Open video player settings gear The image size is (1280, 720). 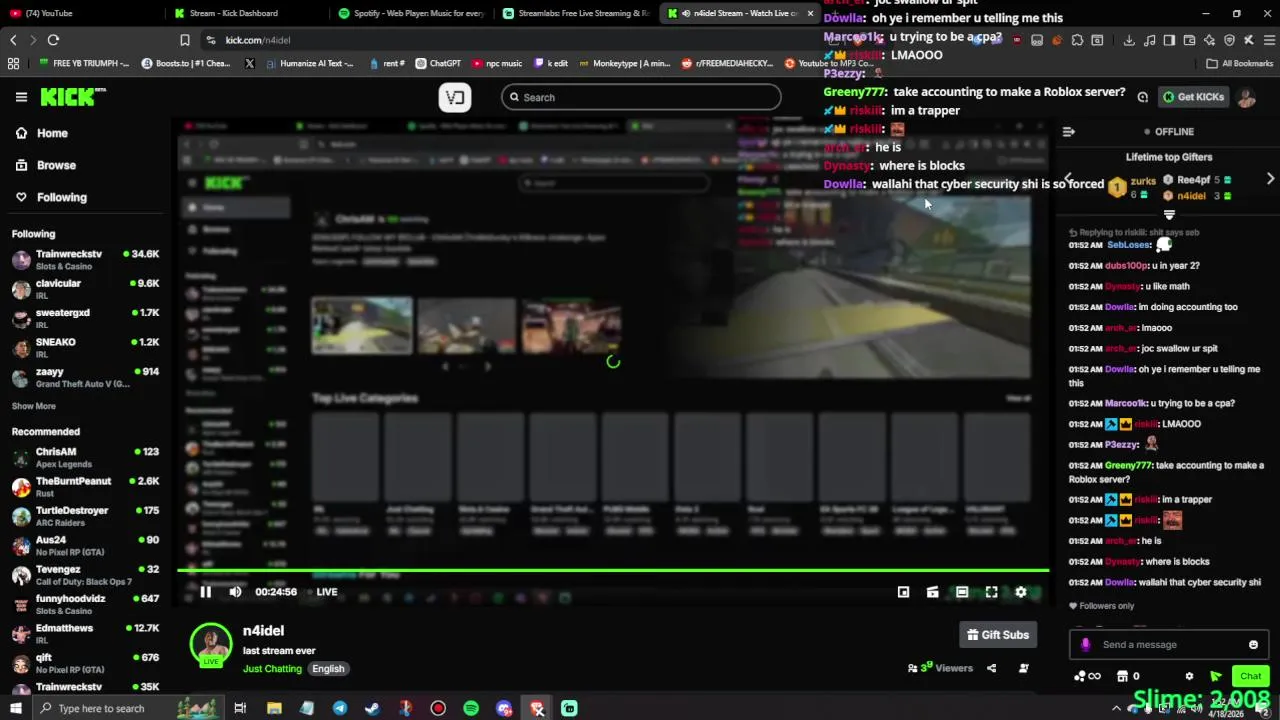coord(1021,592)
